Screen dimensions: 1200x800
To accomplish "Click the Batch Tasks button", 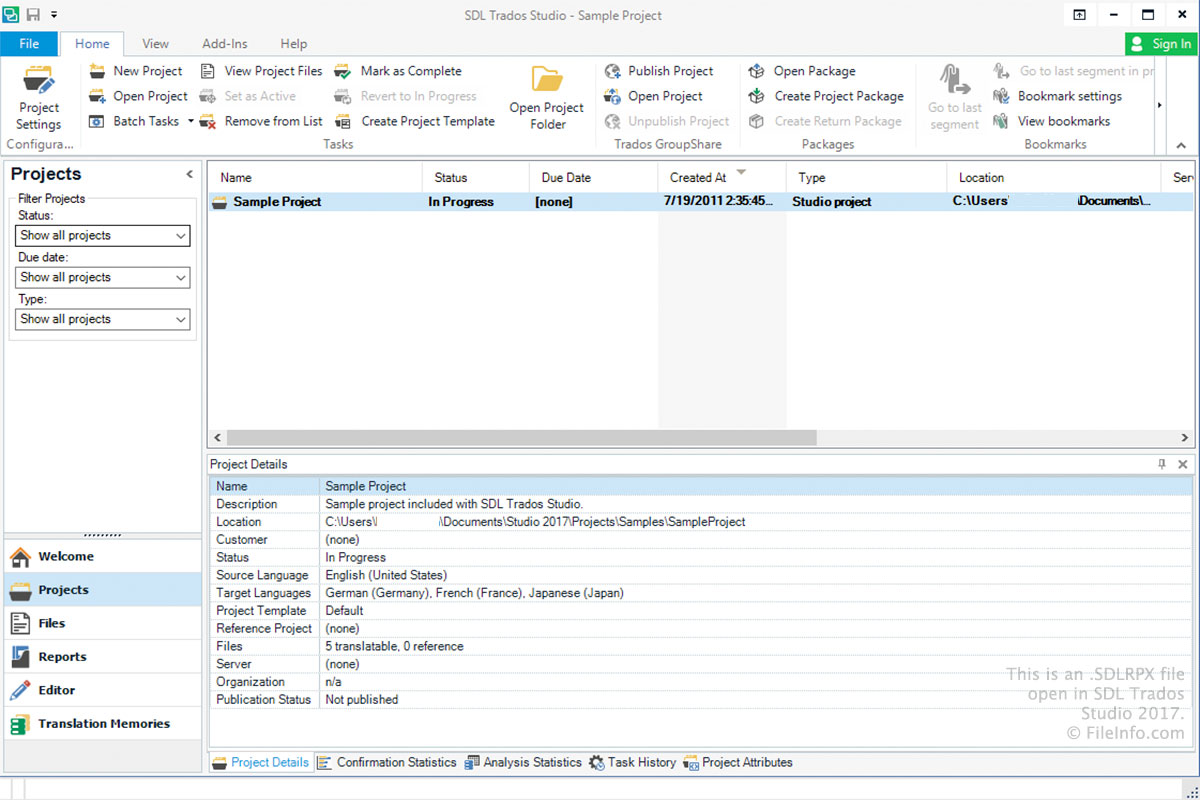I will pos(134,121).
